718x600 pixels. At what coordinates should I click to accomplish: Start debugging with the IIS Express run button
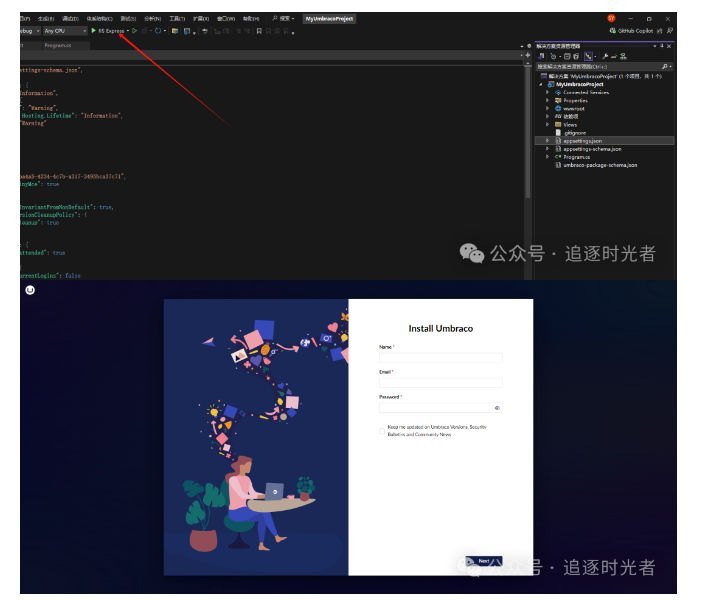(108, 31)
